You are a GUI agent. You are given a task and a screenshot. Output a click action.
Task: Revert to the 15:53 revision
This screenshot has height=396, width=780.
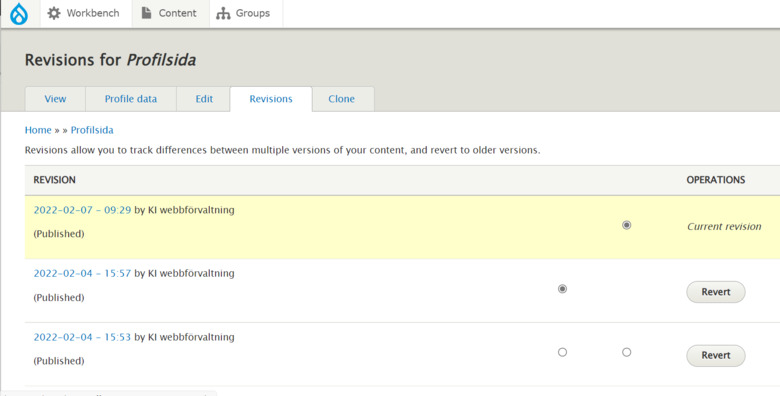[716, 355]
